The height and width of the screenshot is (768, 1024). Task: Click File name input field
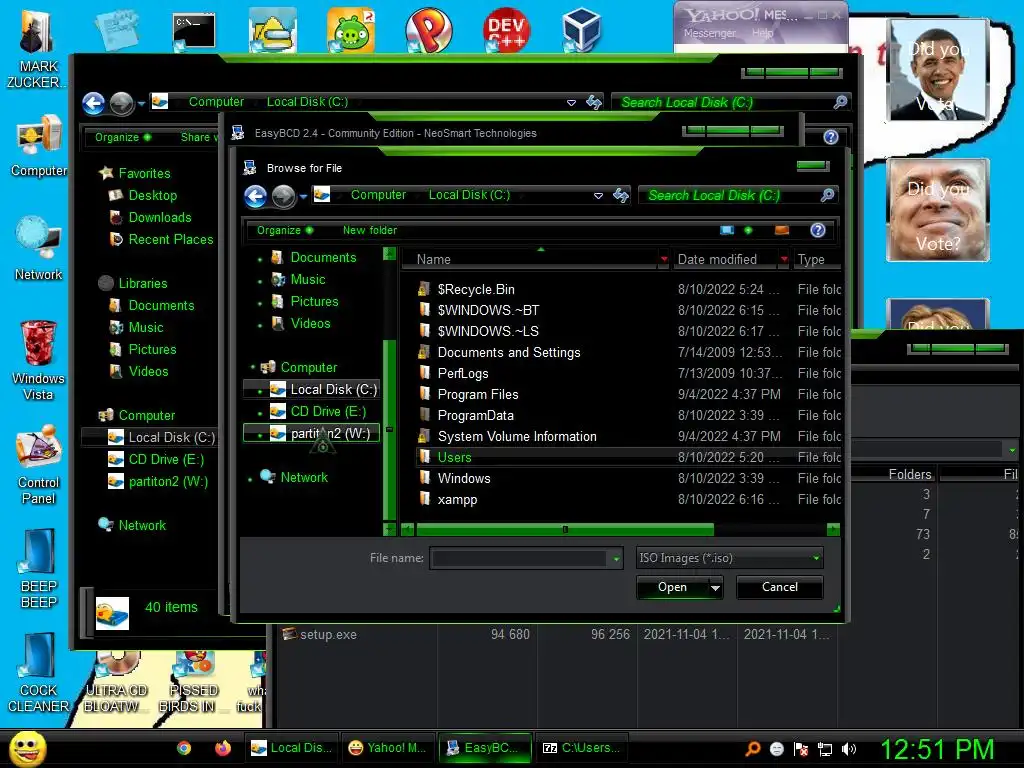click(519, 558)
